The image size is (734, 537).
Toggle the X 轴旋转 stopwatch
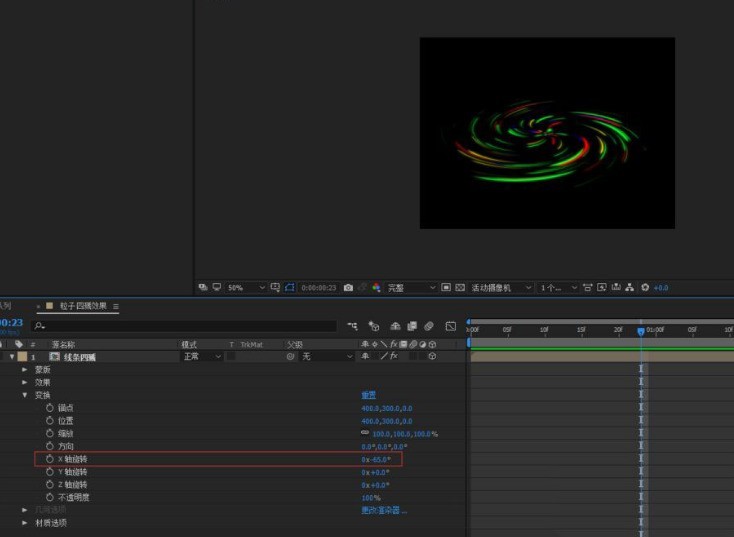50,459
